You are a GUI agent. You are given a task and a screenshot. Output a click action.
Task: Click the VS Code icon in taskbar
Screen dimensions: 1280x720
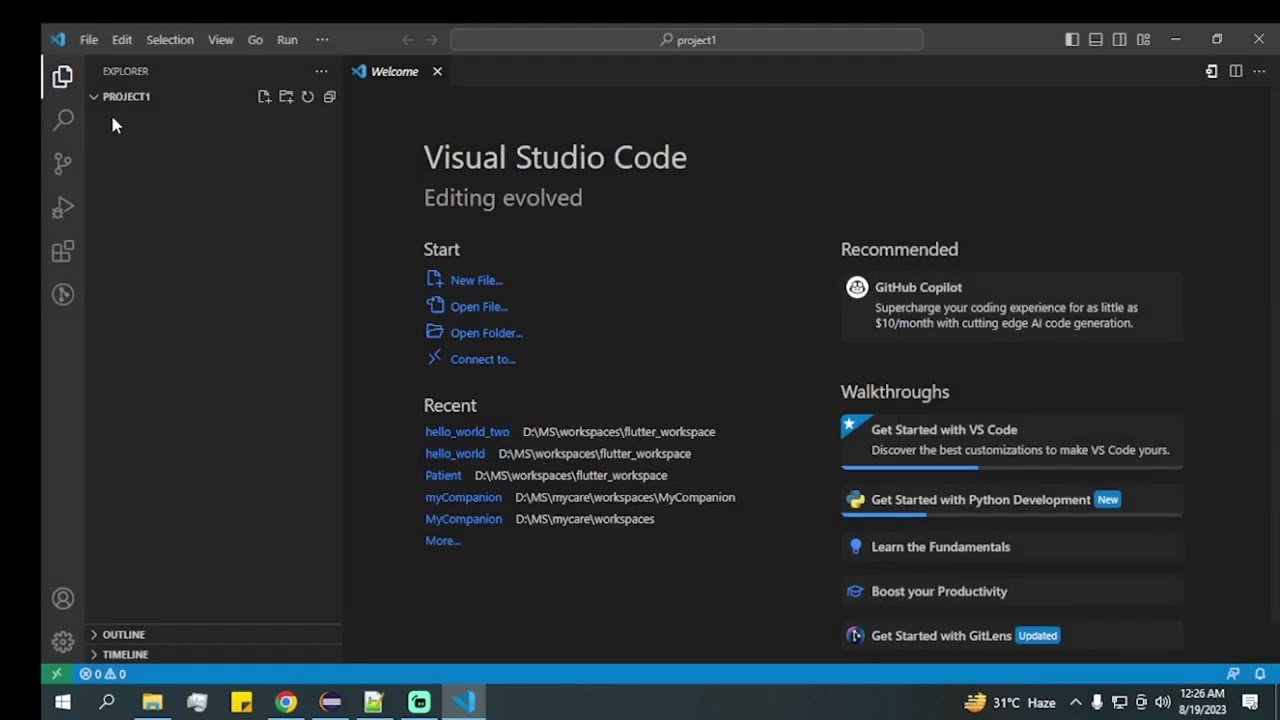(x=463, y=703)
